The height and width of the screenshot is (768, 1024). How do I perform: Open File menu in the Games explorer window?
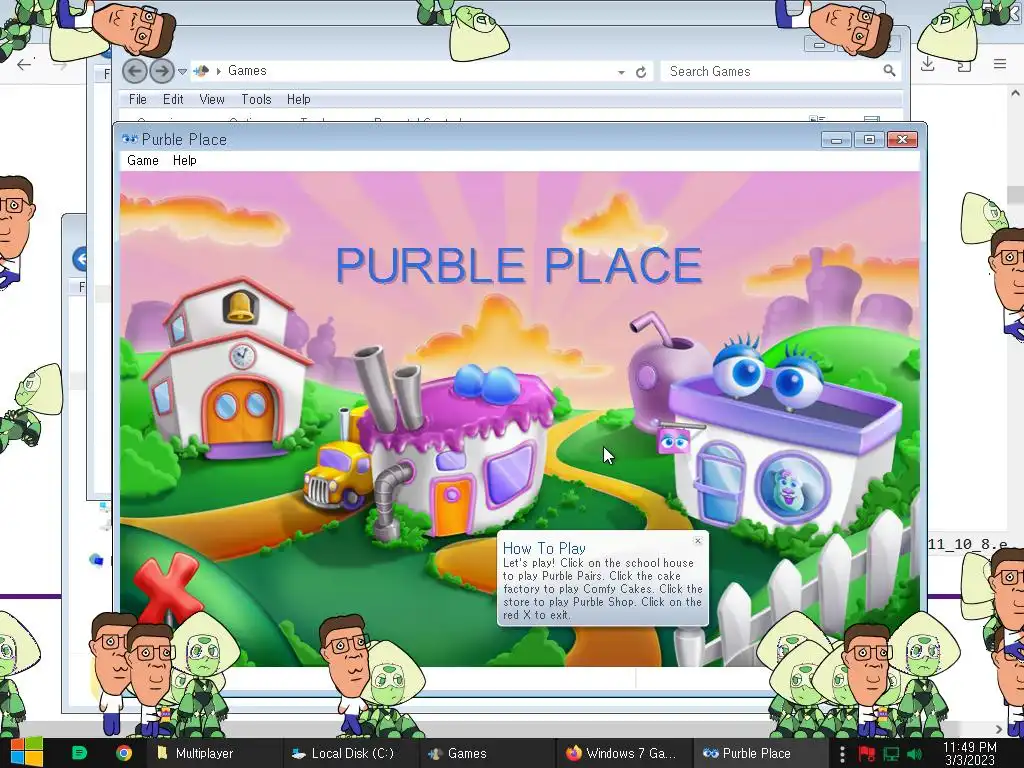click(x=138, y=99)
